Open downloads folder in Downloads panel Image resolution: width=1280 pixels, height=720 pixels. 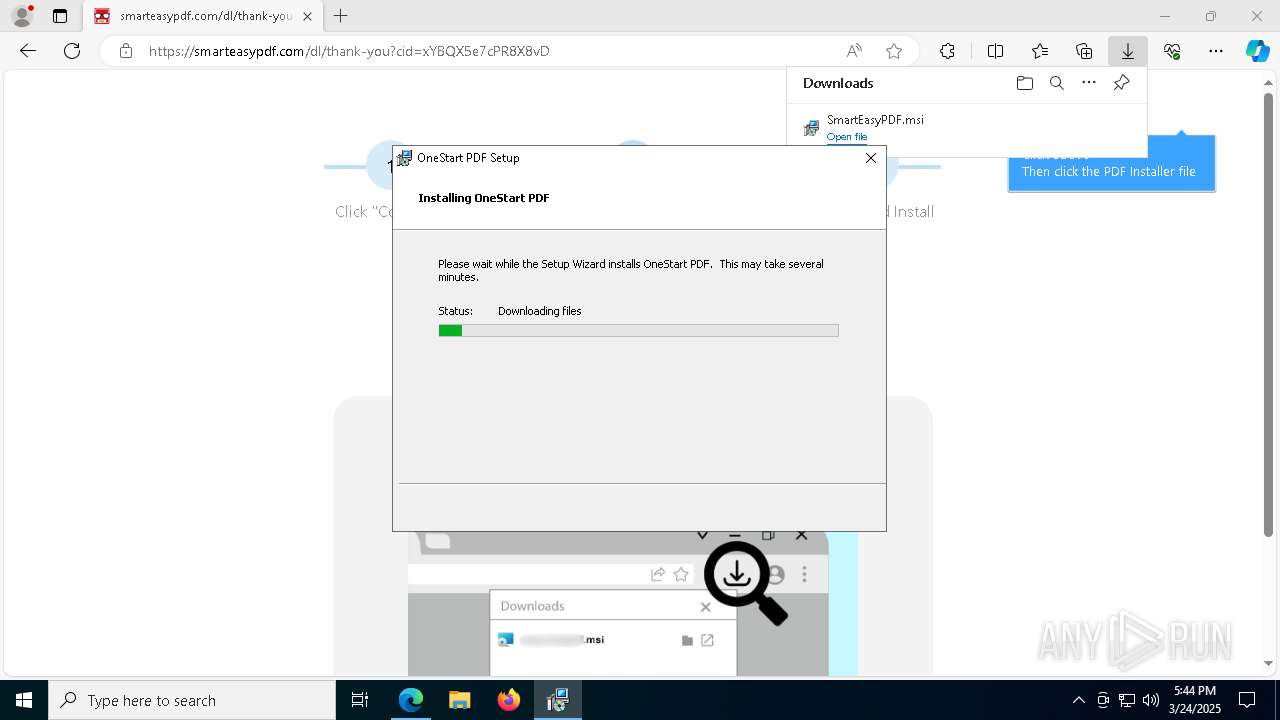click(x=1024, y=83)
